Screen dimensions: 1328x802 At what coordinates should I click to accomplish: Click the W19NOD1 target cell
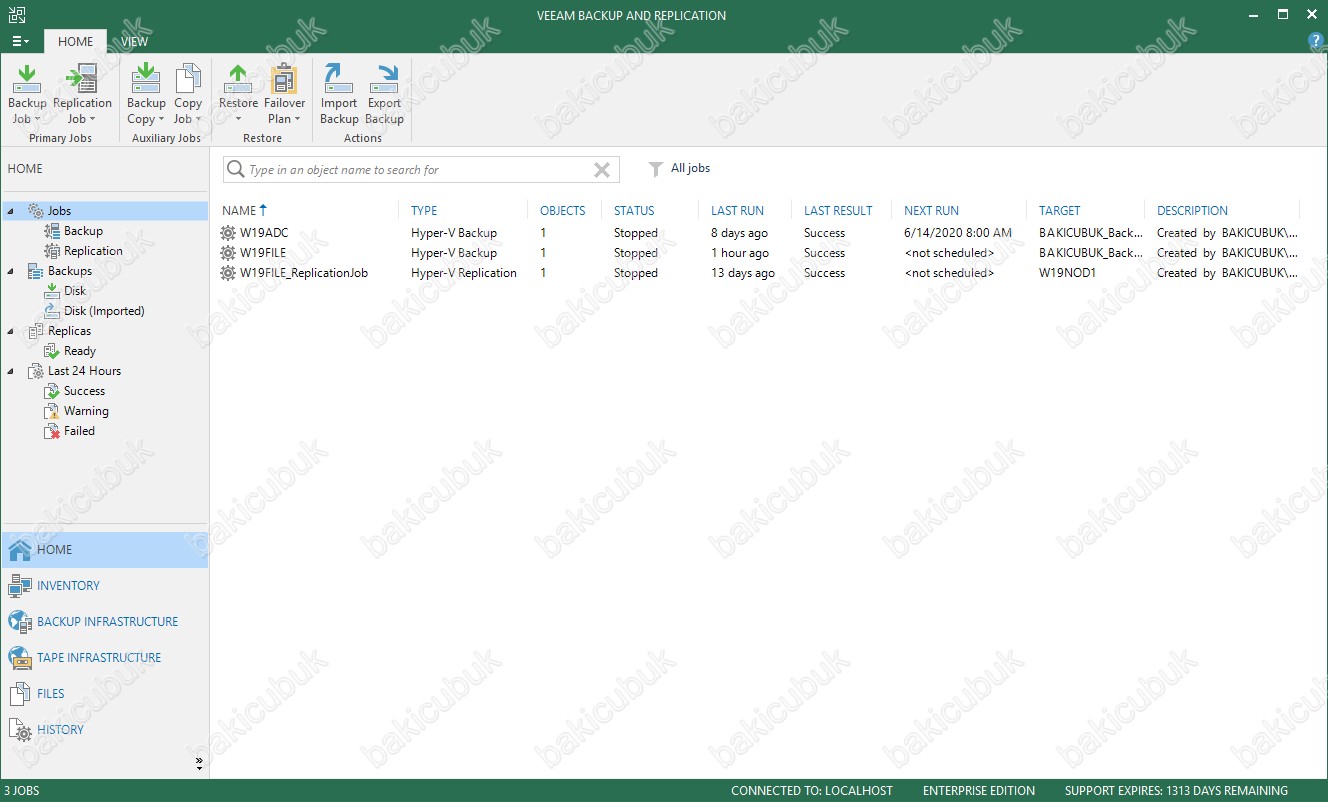pos(1067,273)
